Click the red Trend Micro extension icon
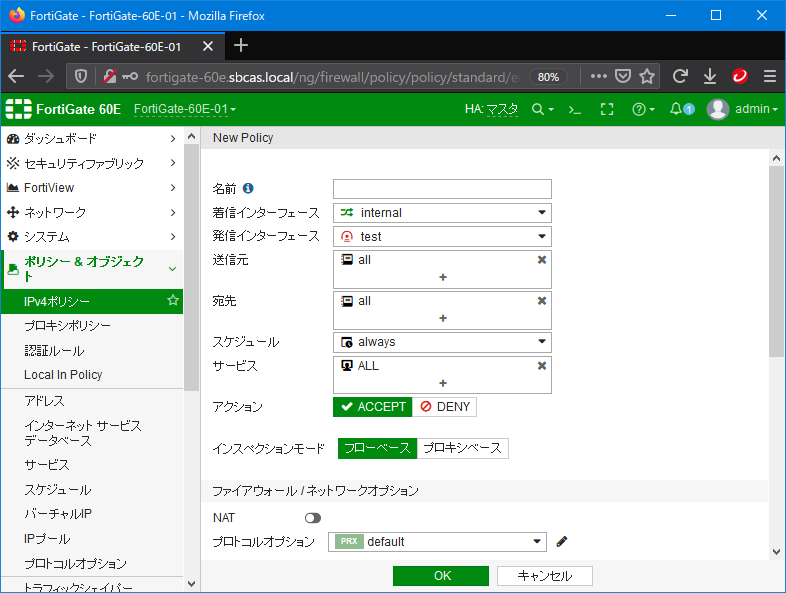 739,76
